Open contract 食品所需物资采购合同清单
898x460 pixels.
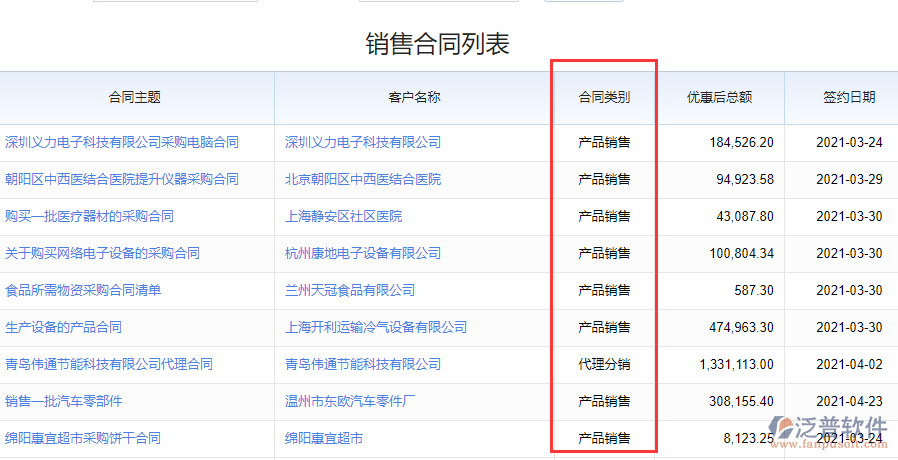83,290
